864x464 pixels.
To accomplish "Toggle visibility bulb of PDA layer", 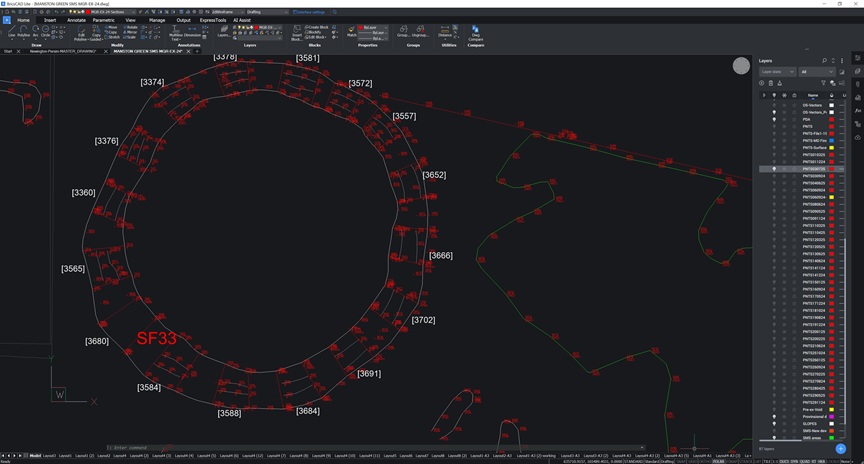I will tap(774, 119).
